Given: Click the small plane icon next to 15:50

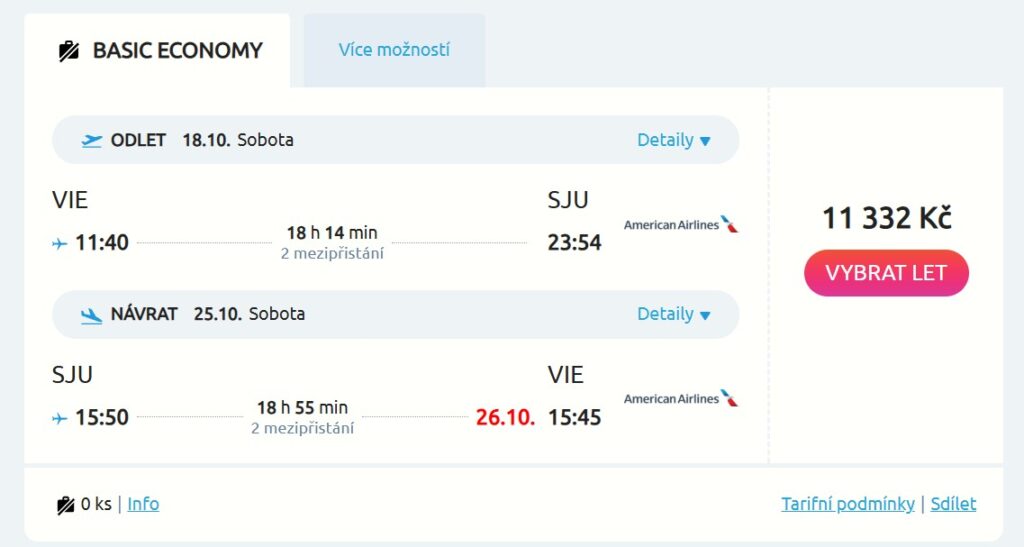Looking at the screenshot, I should pos(60,418).
